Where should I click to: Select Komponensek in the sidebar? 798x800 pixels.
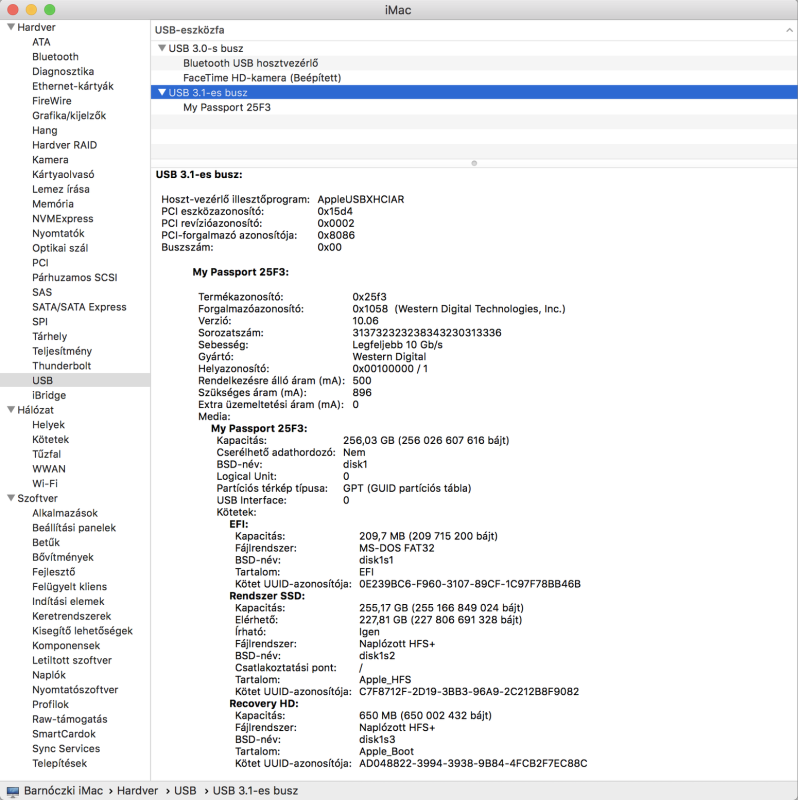[x=66, y=646]
